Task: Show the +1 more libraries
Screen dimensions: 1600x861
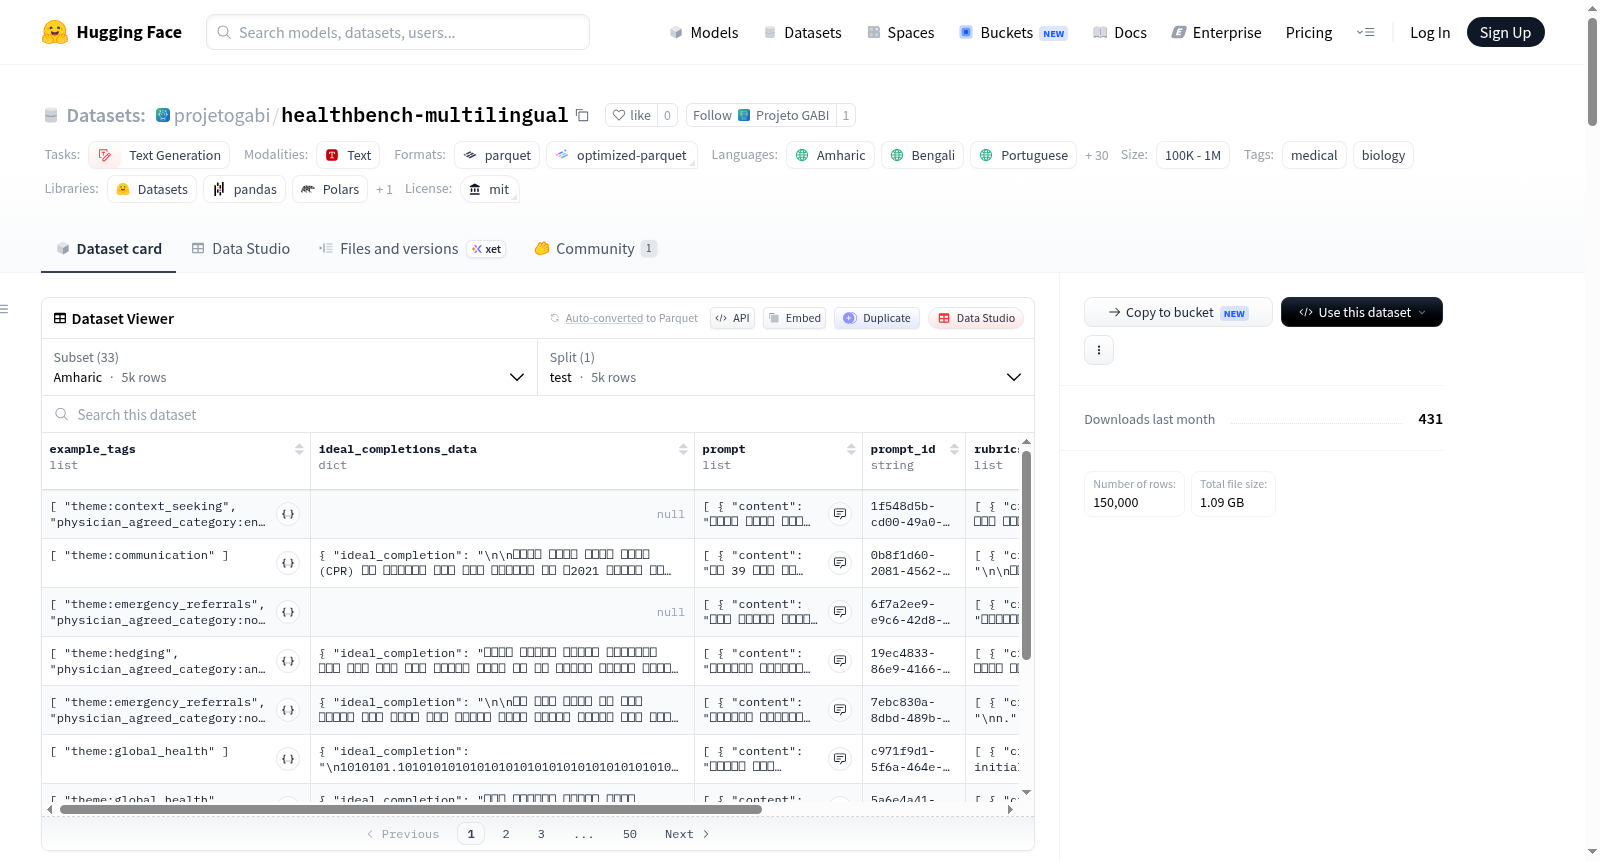Action: point(384,189)
